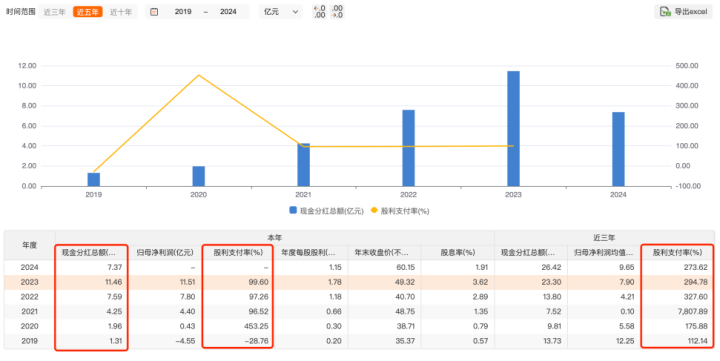Click the 1.78 dividend per share cell
Screen dimensions: 720x361
click(311, 282)
